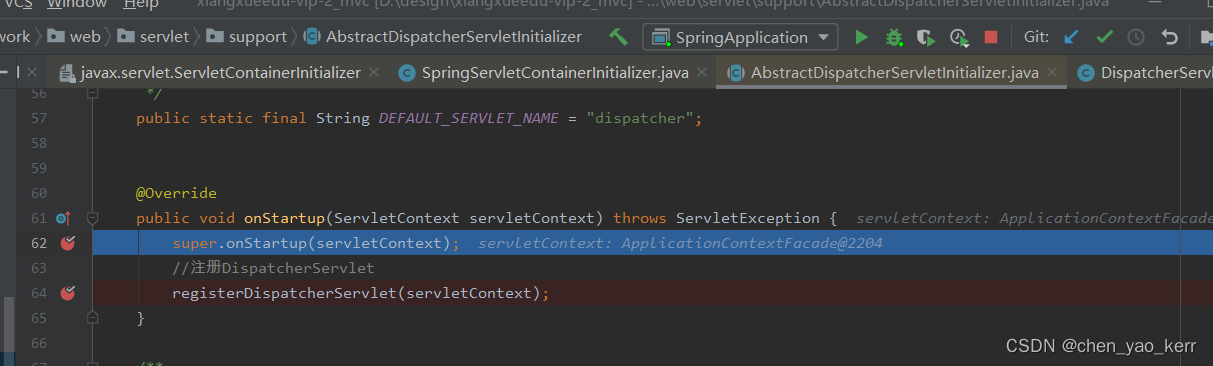Click AbstractDispatcherServletInitializer in breadcrumb bar

pos(442,37)
